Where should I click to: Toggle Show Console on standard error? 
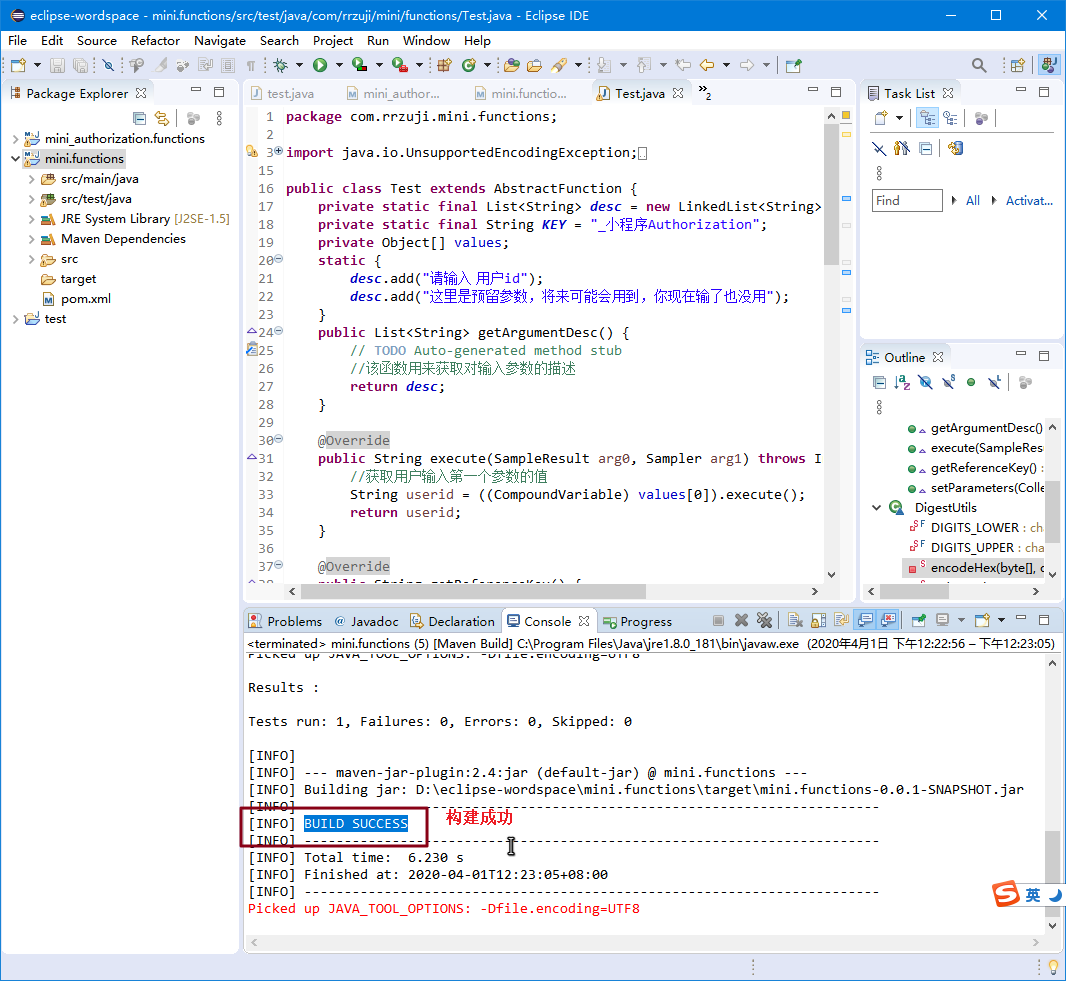tap(889, 620)
